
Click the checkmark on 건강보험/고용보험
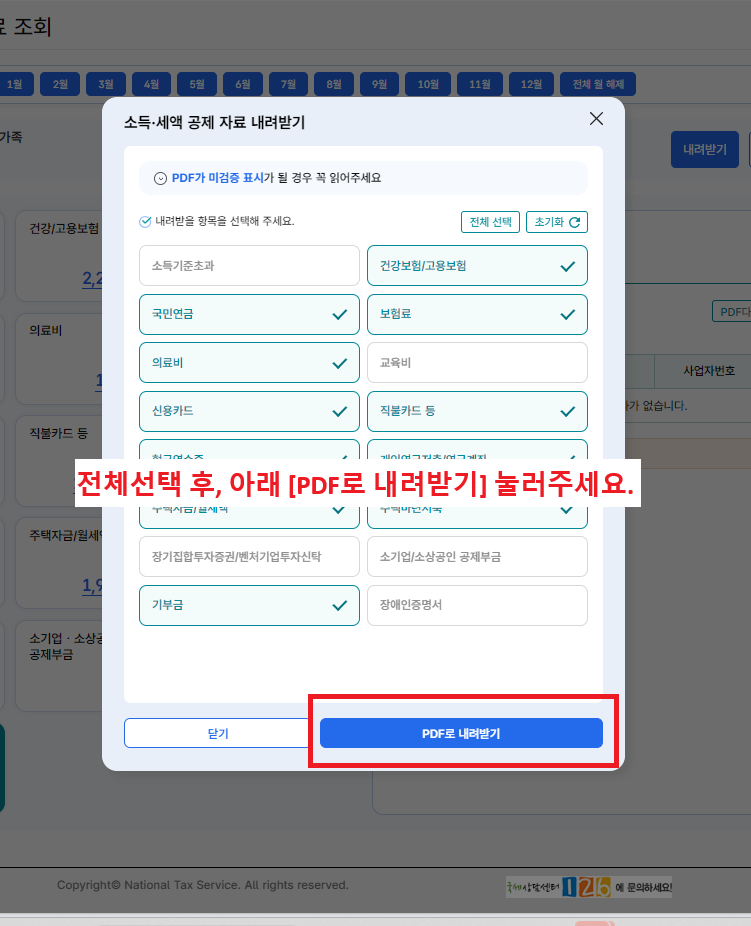(567, 266)
